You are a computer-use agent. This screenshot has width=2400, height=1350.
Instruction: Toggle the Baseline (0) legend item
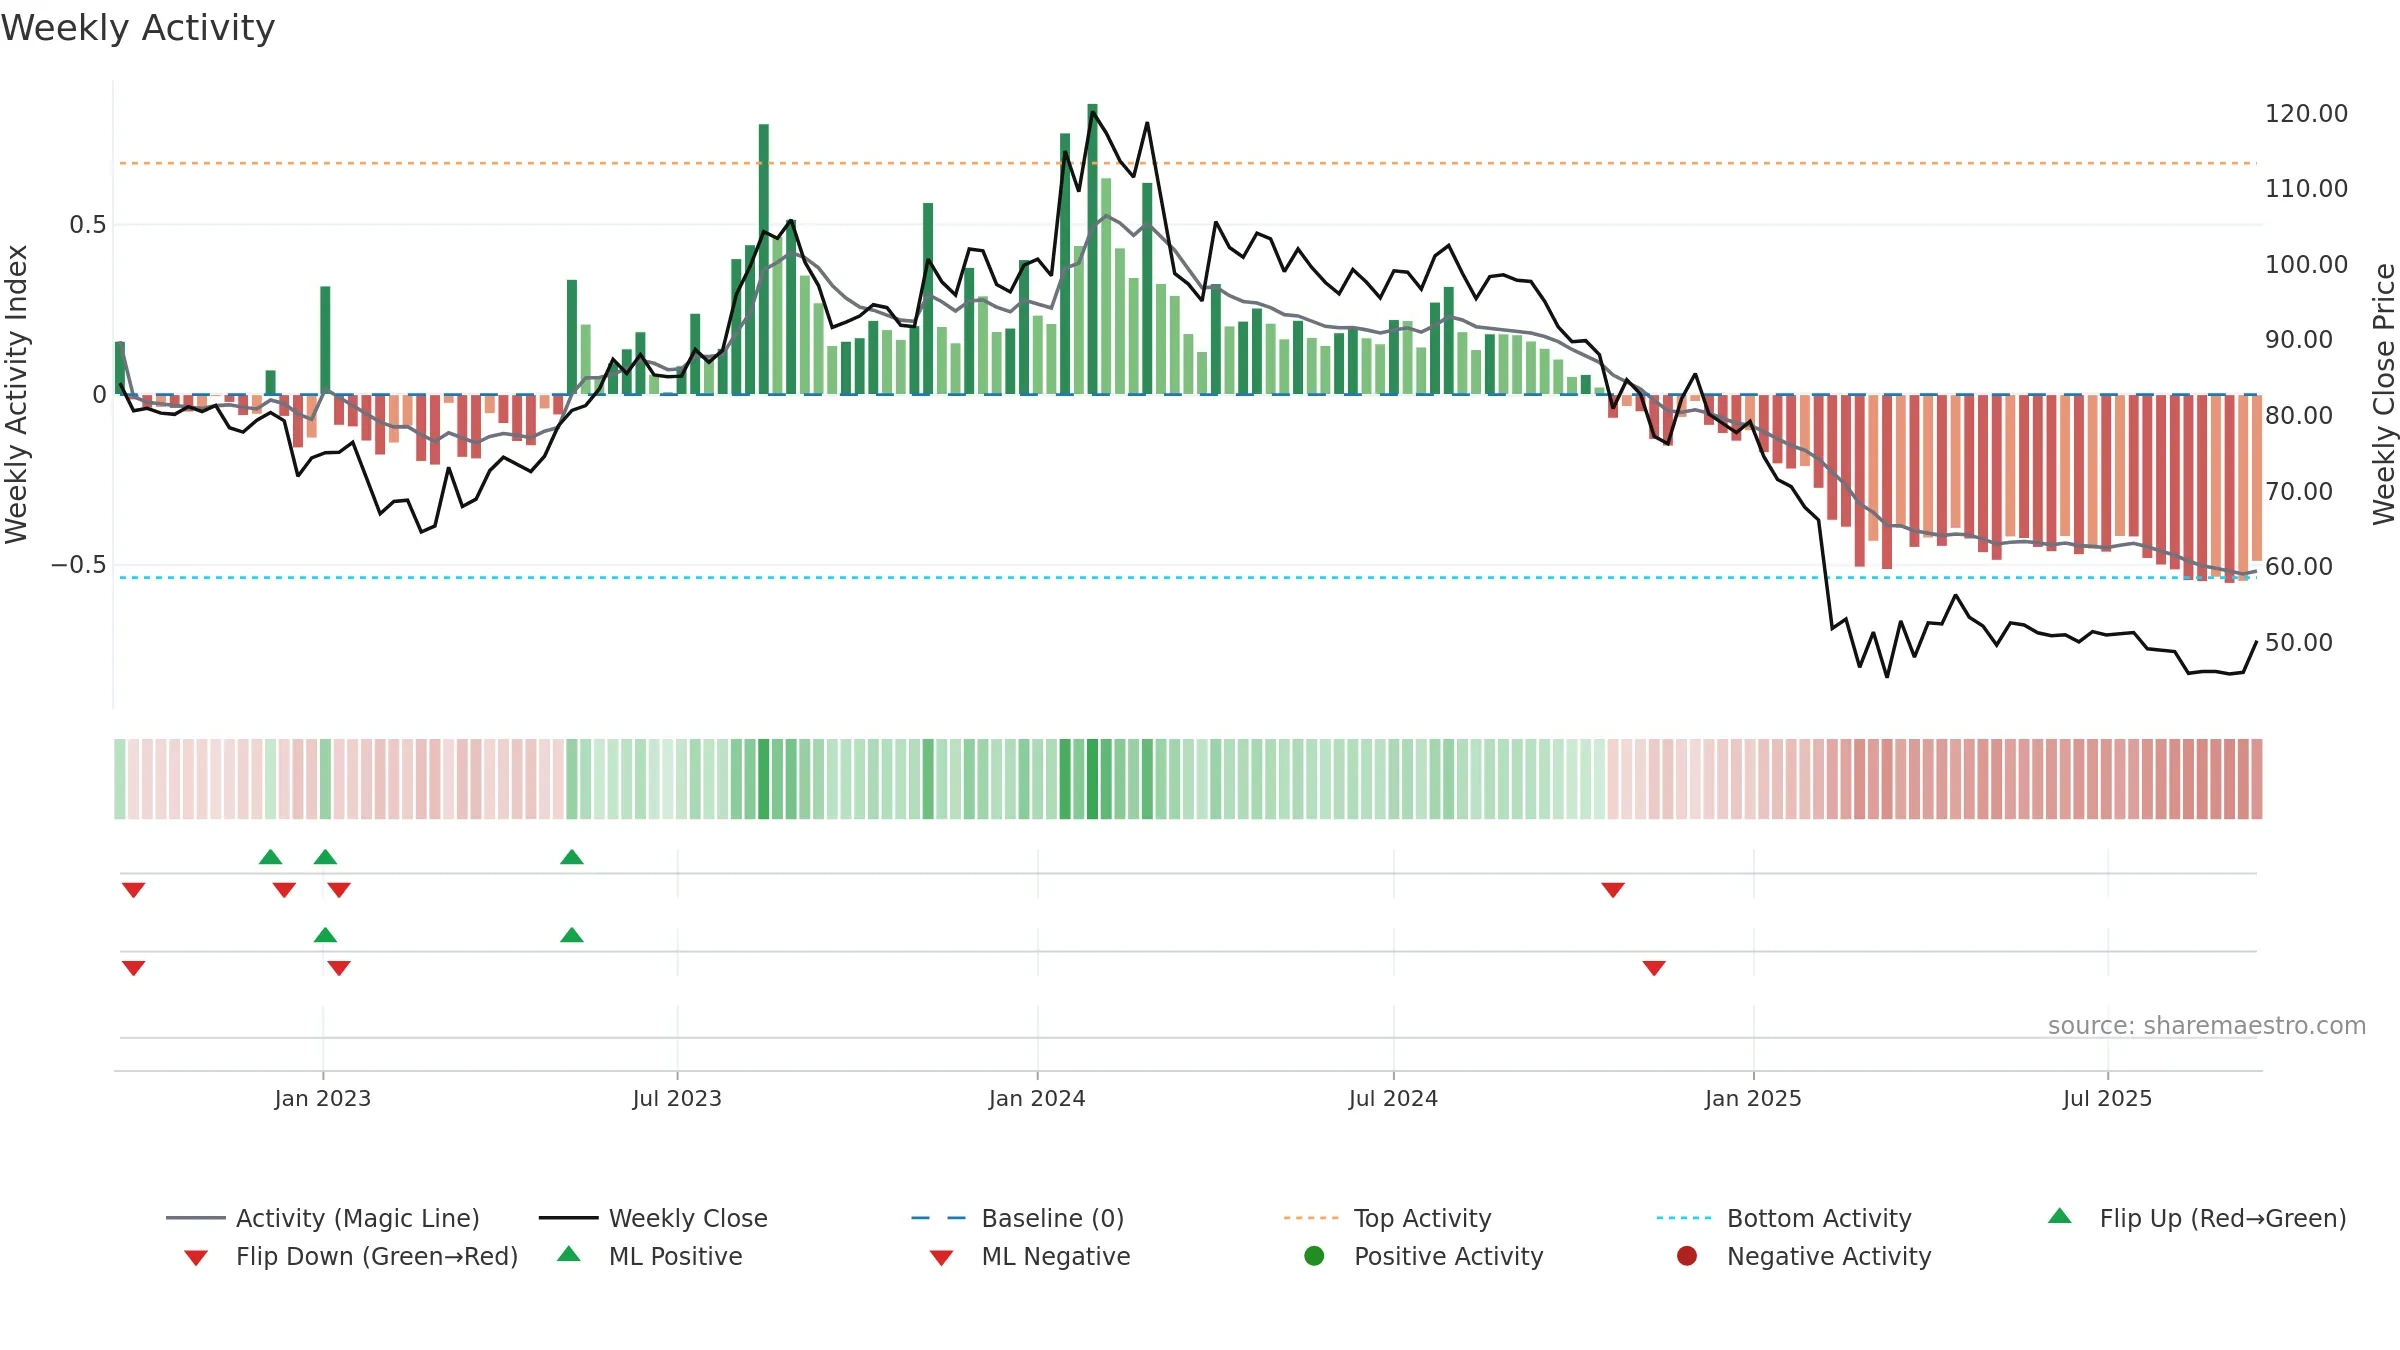(1018, 1218)
